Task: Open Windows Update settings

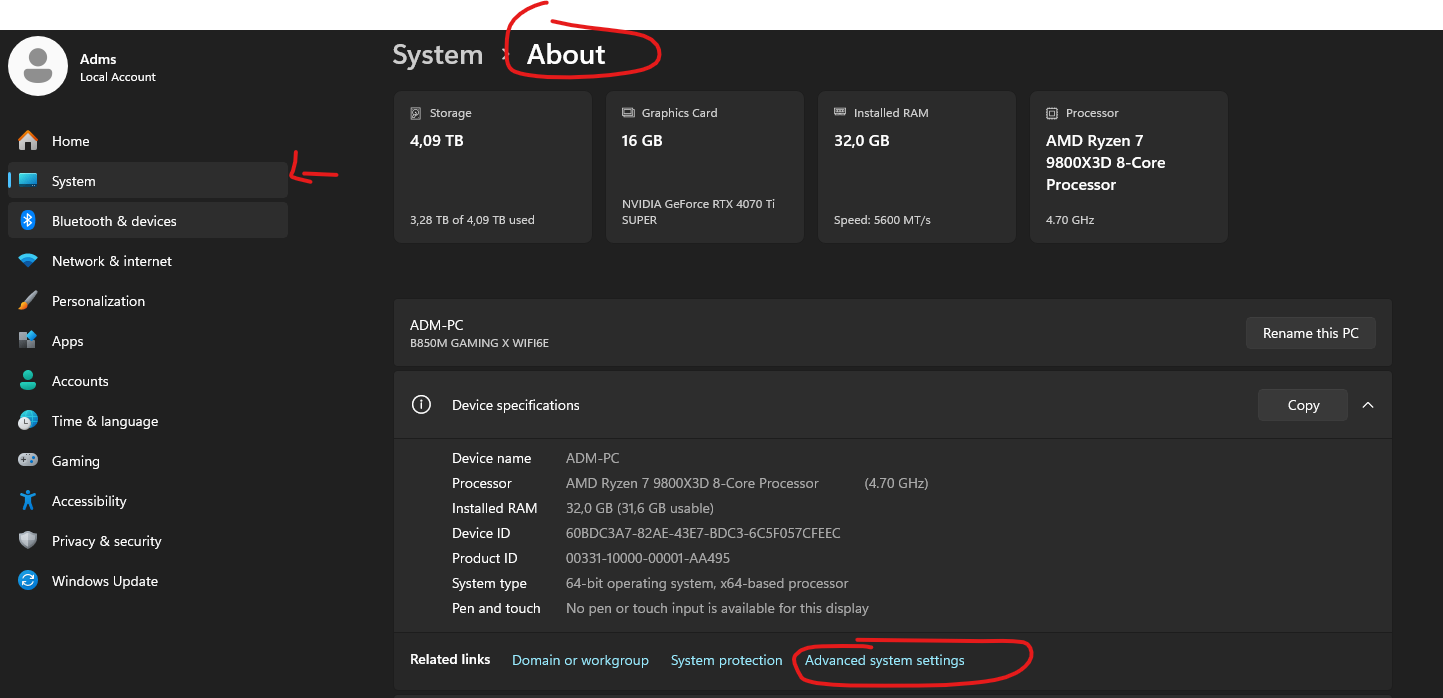Action: click(x=148, y=581)
